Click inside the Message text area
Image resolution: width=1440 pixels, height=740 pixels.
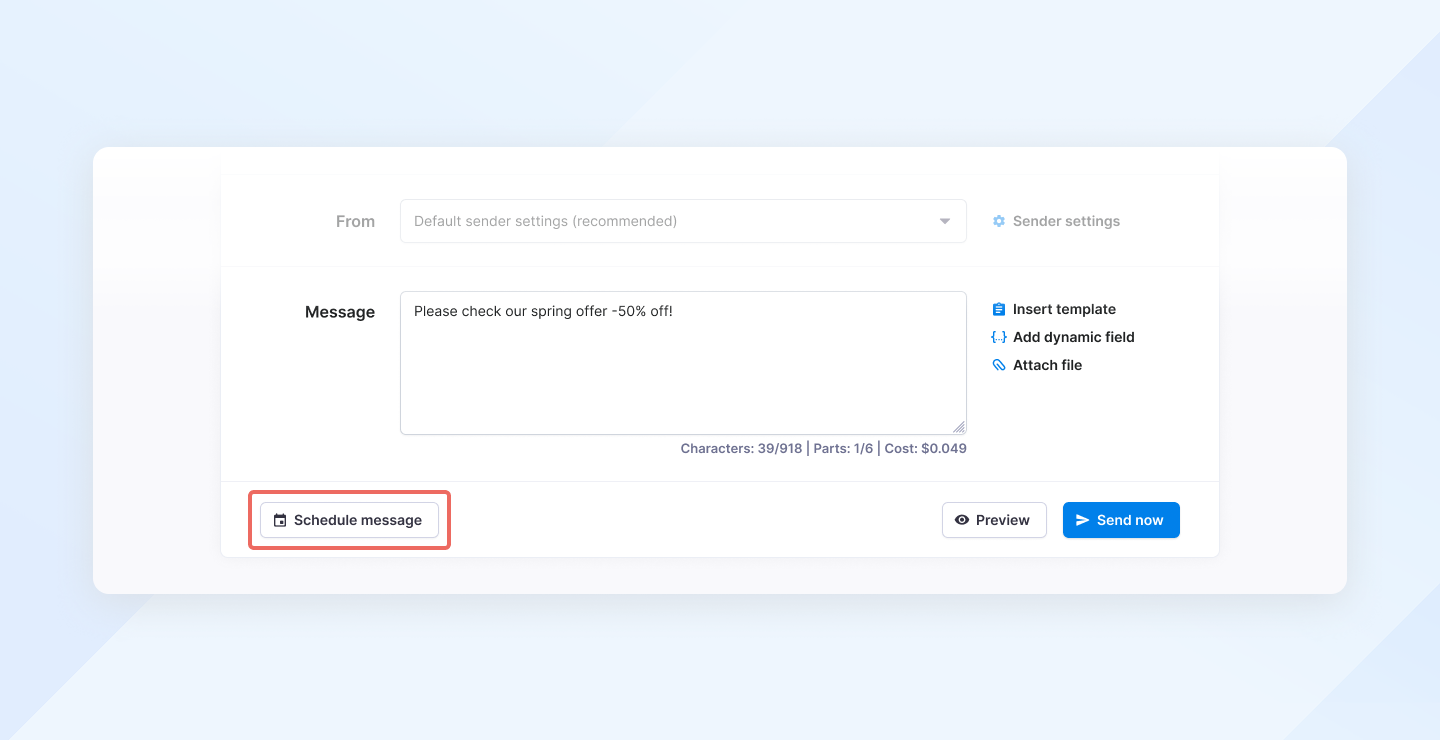(x=683, y=370)
